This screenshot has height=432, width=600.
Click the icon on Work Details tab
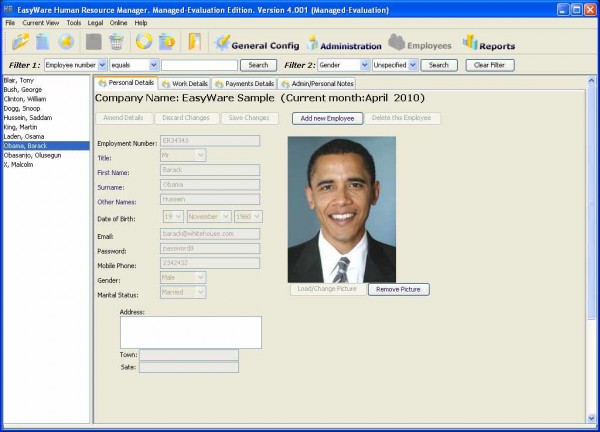(x=166, y=84)
